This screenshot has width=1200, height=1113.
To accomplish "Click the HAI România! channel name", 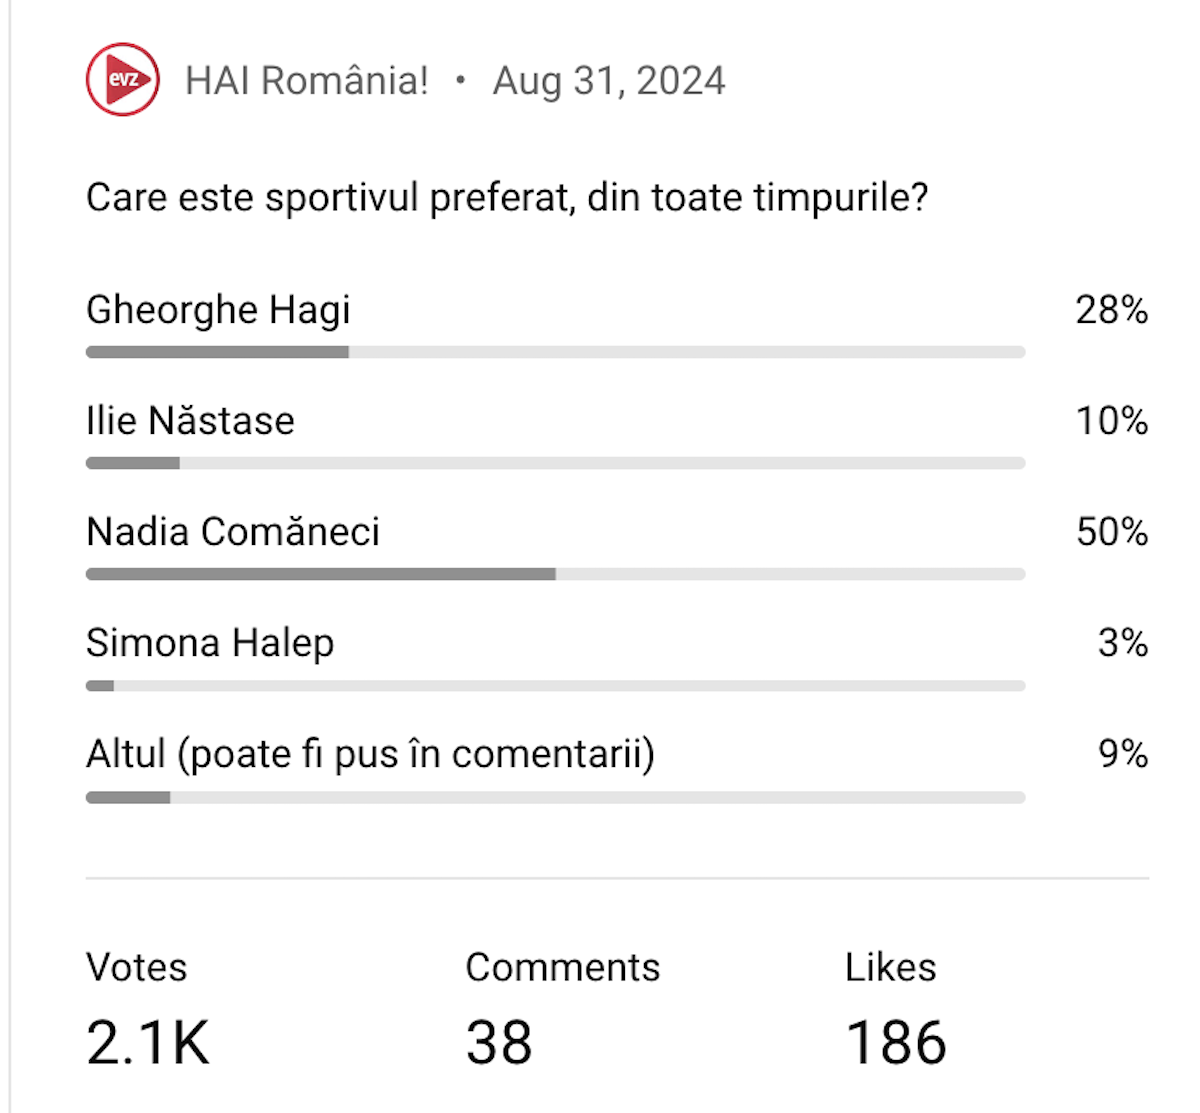I will [307, 79].
